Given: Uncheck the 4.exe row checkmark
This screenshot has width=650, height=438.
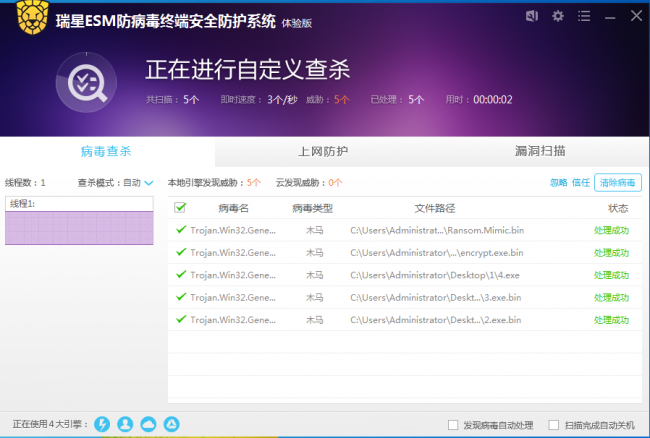Looking at the screenshot, I should 181,274.
